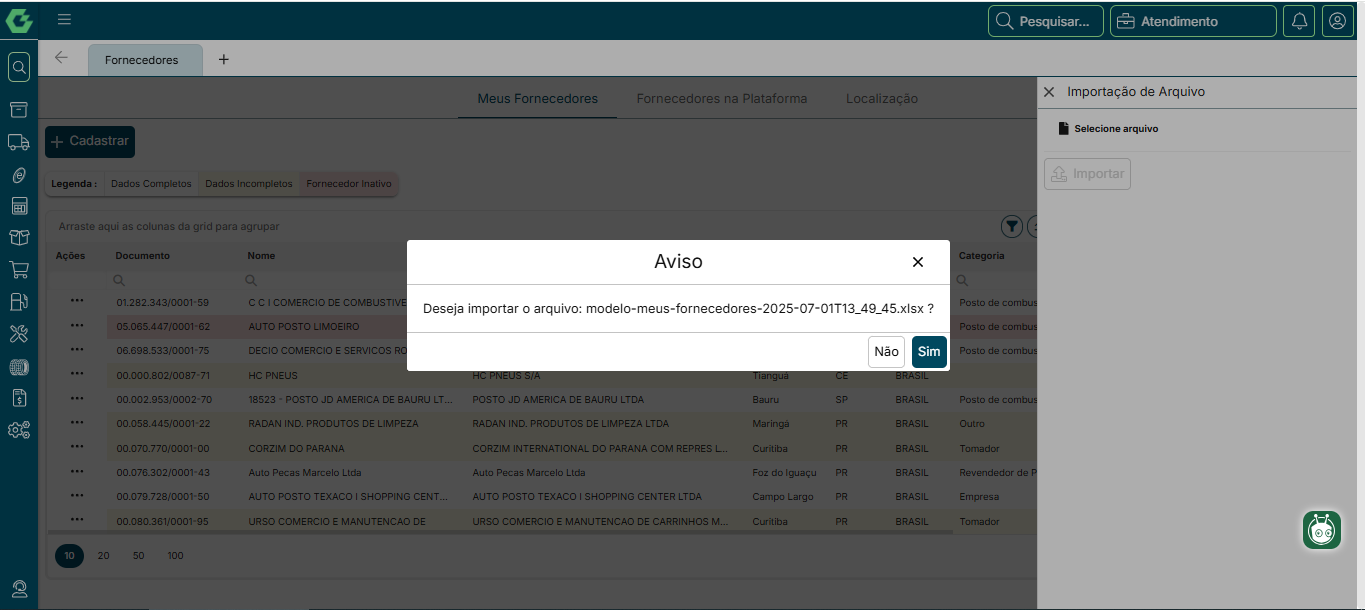Viewport: 1365px width, 610px height.
Task: Switch to Meus Fornecedores tab
Action: point(537,99)
